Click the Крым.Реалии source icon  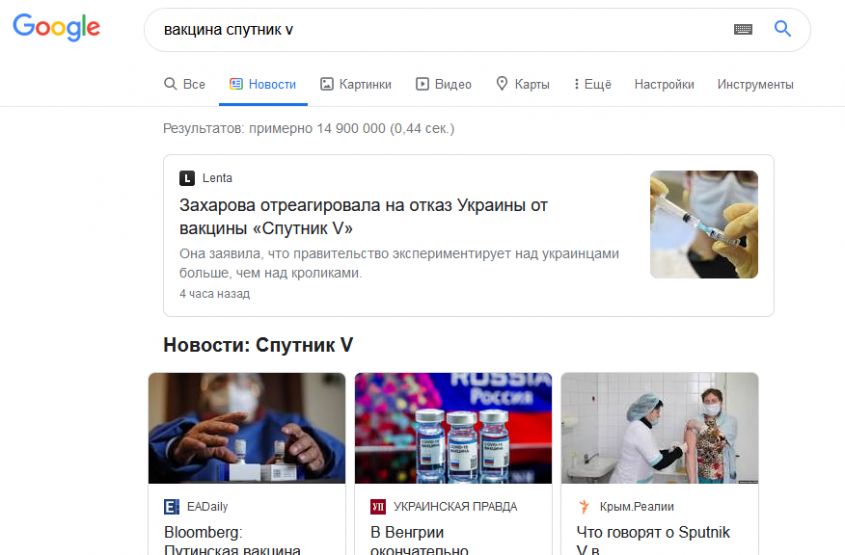coord(584,507)
